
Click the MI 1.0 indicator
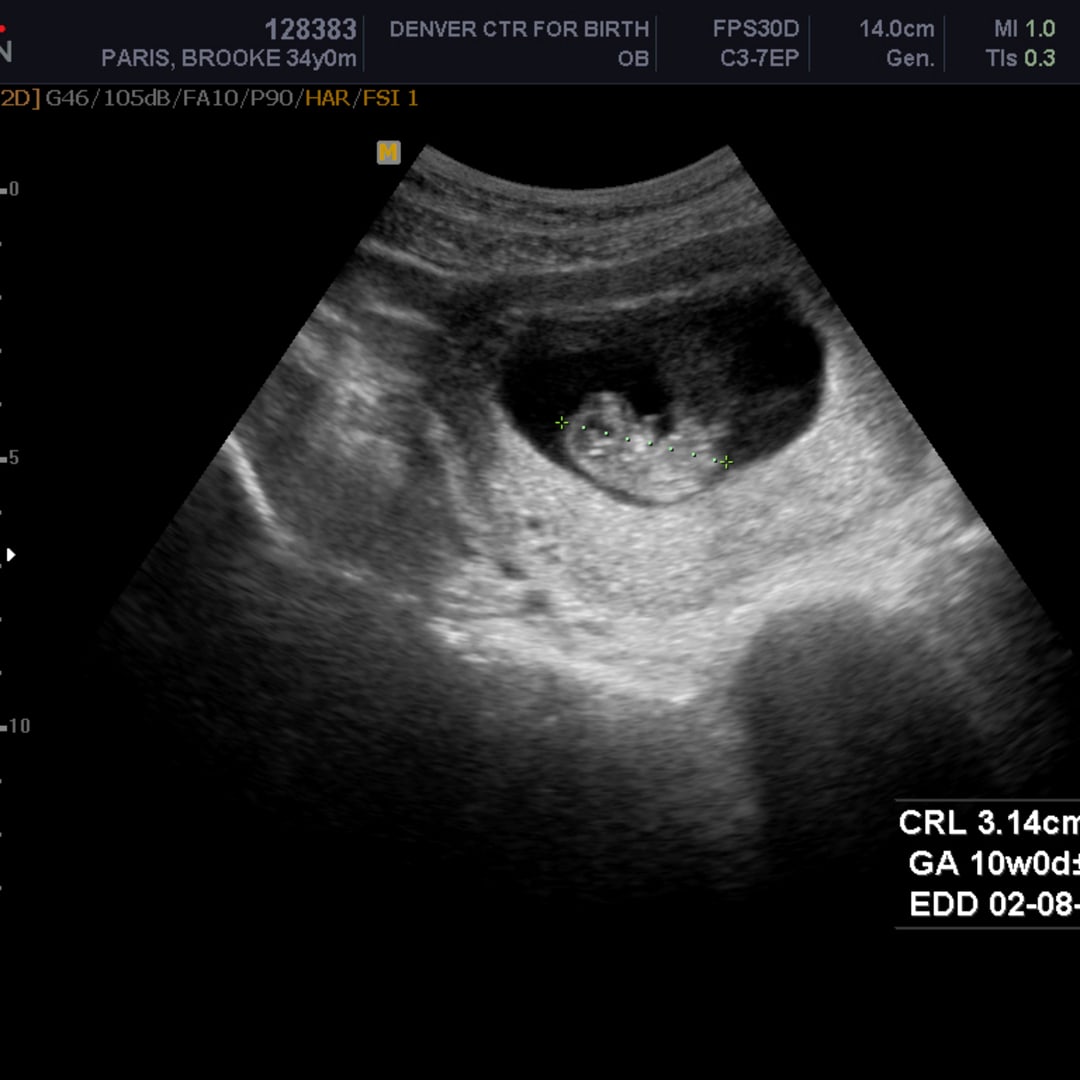1024,29
